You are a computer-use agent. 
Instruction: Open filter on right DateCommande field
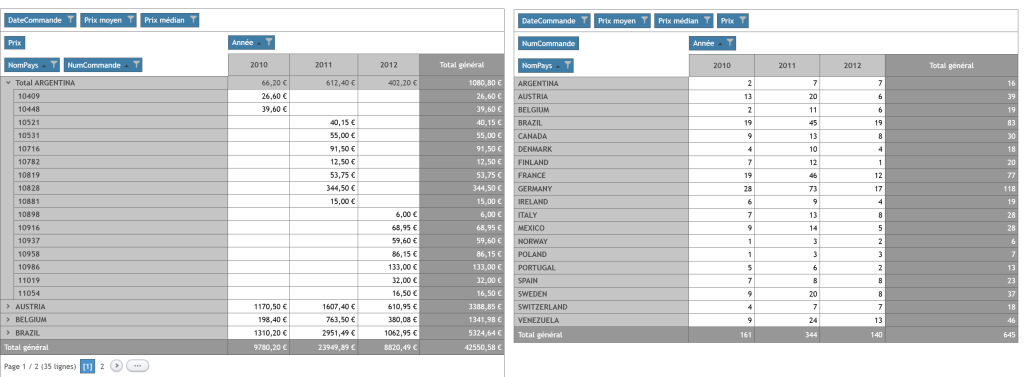[584, 21]
